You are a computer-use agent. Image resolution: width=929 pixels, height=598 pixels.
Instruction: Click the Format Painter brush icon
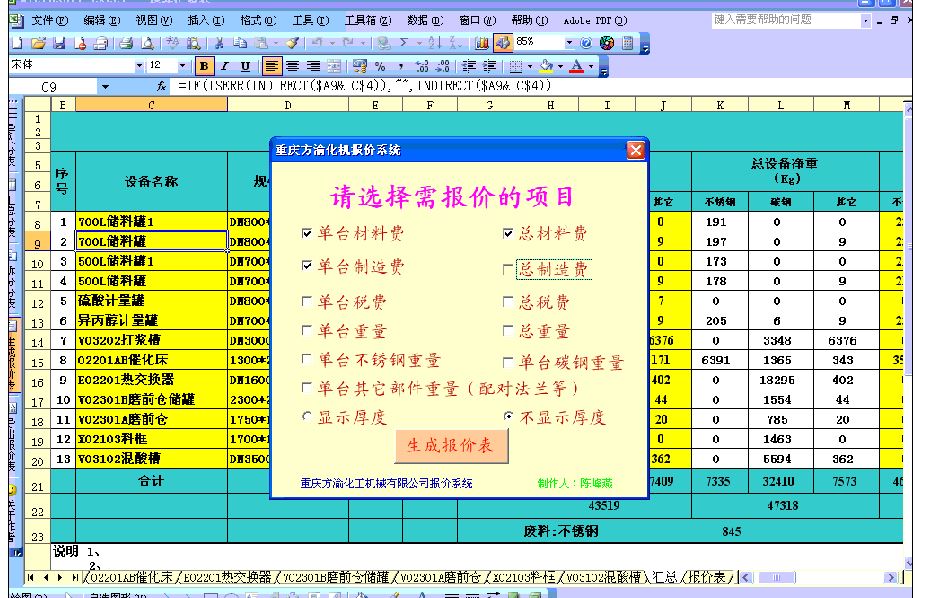[x=292, y=43]
